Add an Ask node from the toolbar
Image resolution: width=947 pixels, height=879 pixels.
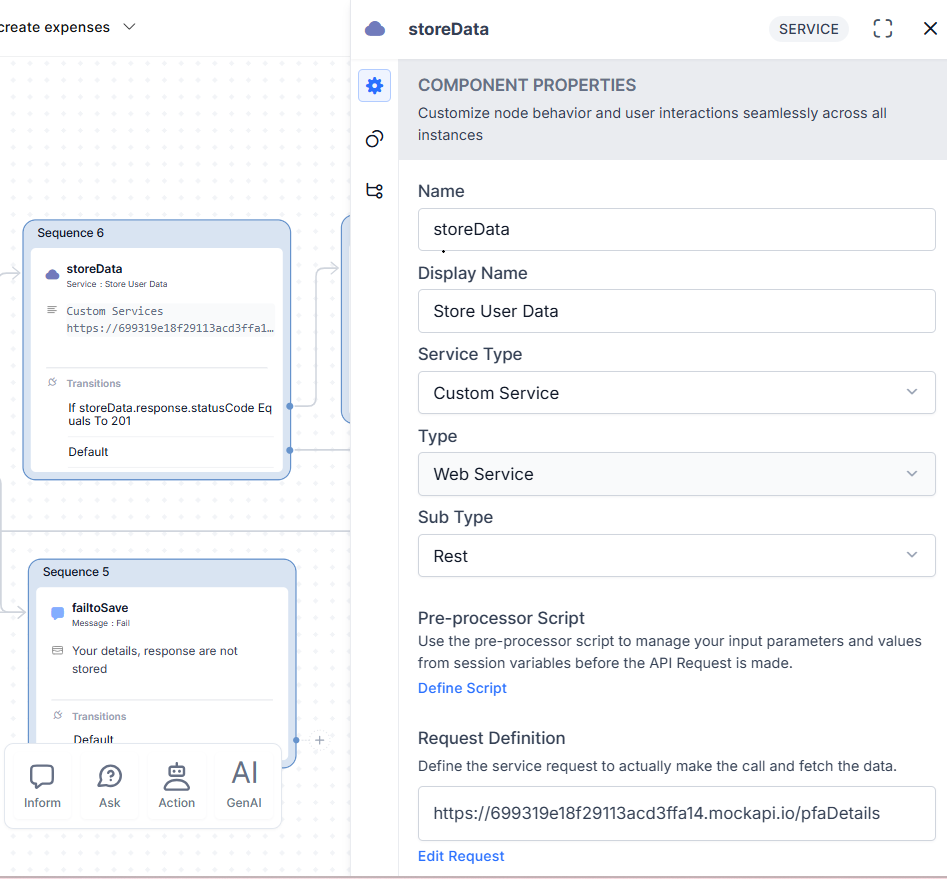click(110, 785)
